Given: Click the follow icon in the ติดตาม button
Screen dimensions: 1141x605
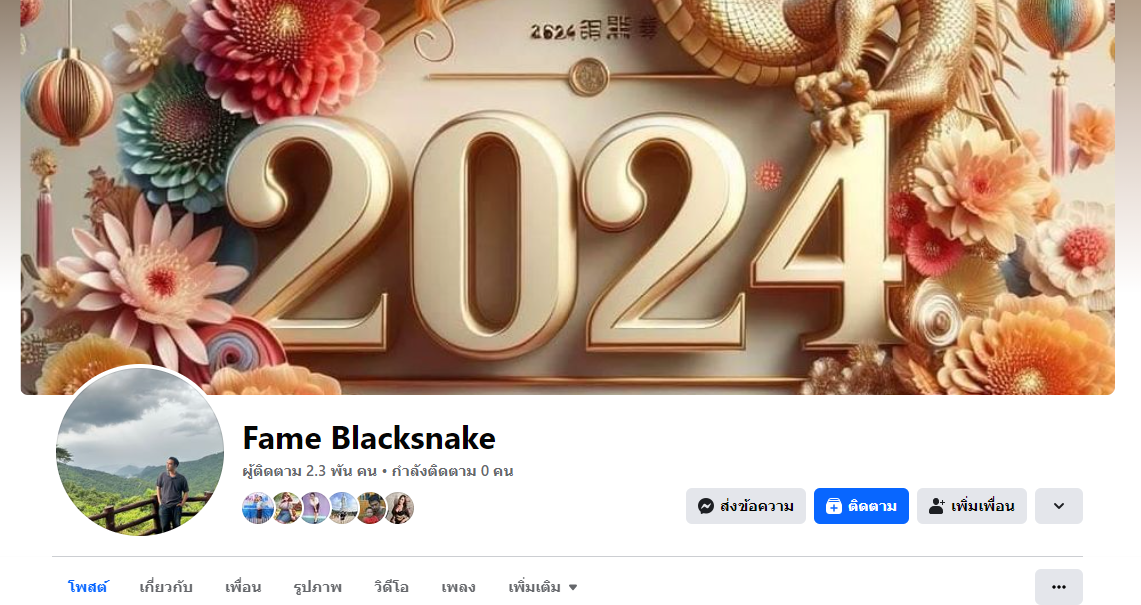Looking at the screenshot, I should 834,506.
